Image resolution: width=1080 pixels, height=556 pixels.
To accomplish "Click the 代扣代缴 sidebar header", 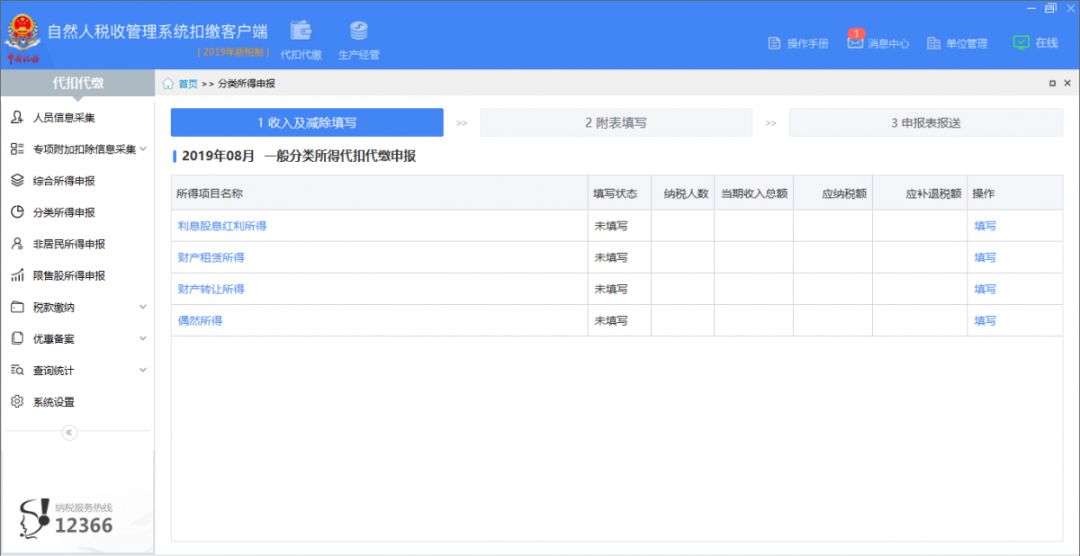I will pos(78,83).
